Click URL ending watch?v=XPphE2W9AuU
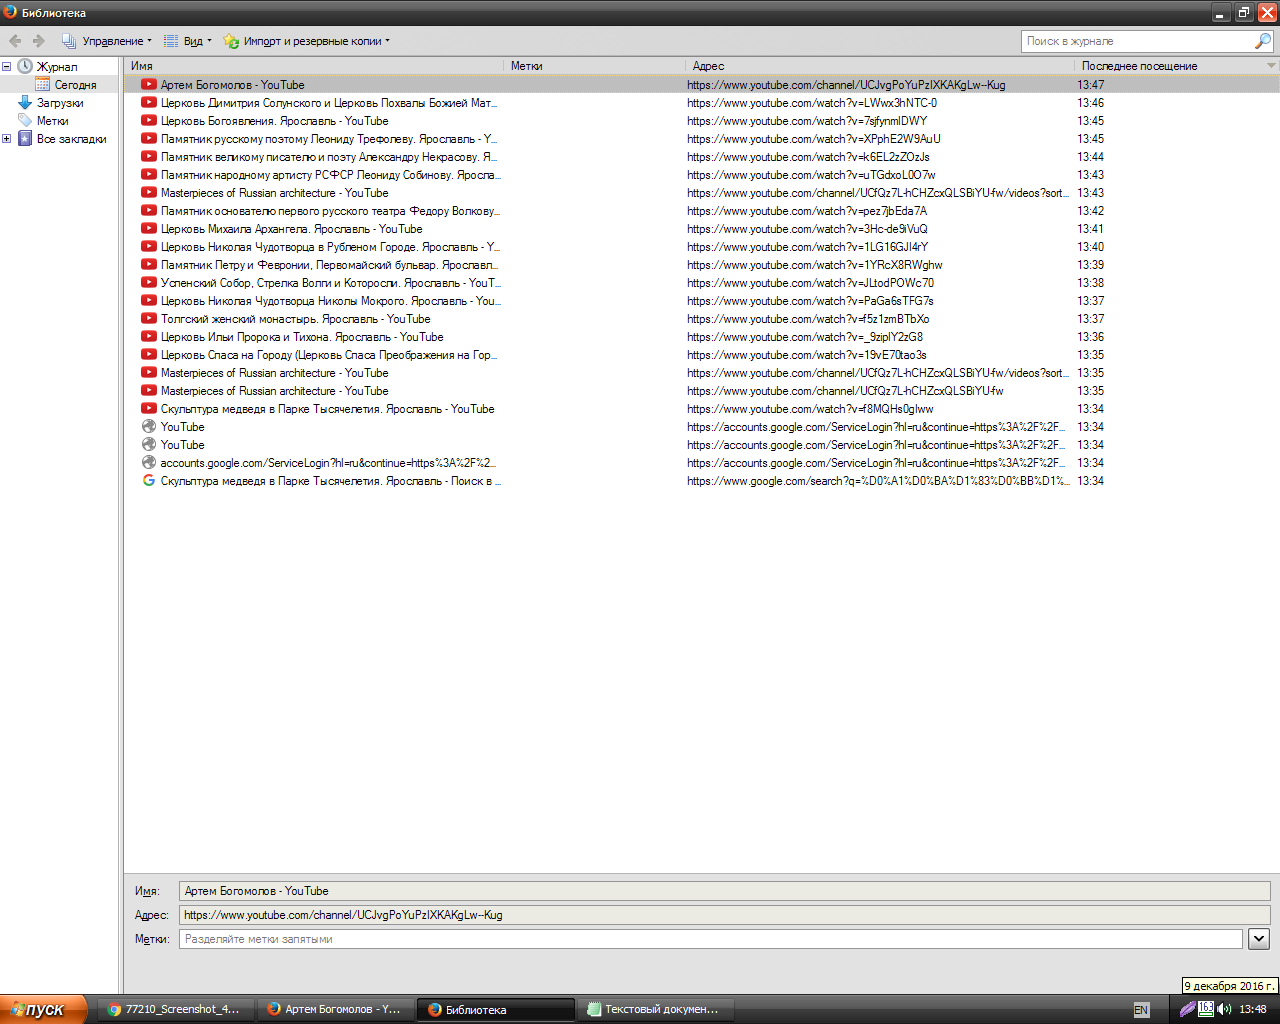Viewport: 1280px width, 1024px height. click(x=814, y=139)
